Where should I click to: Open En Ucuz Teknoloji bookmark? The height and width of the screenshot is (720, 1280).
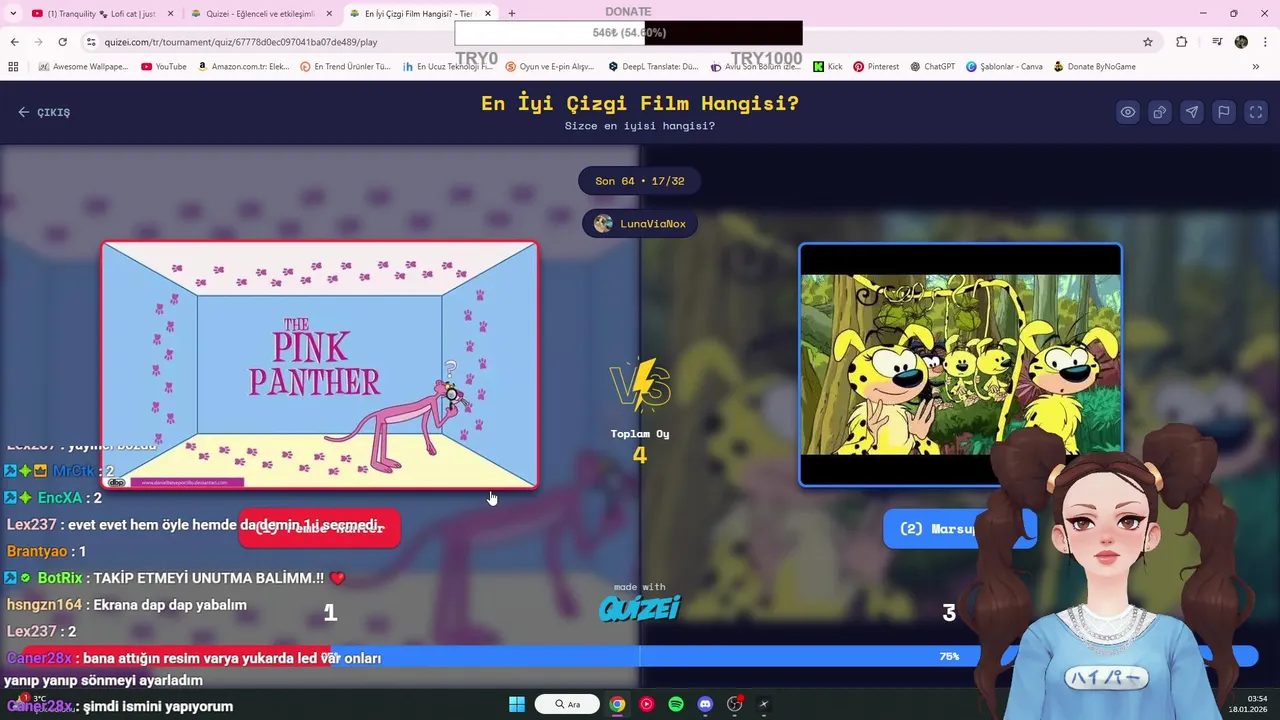click(448, 67)
